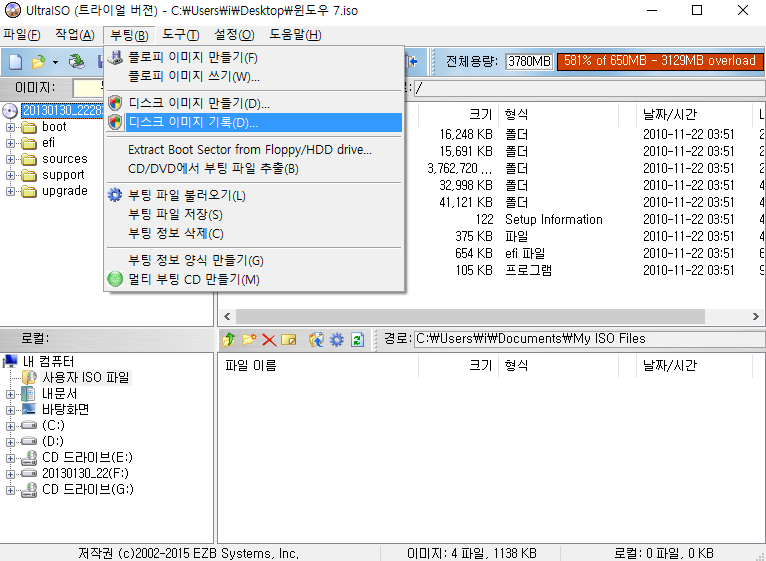Open the 작업(A) menu
766x561 pixels.
[x=75, y=35]
